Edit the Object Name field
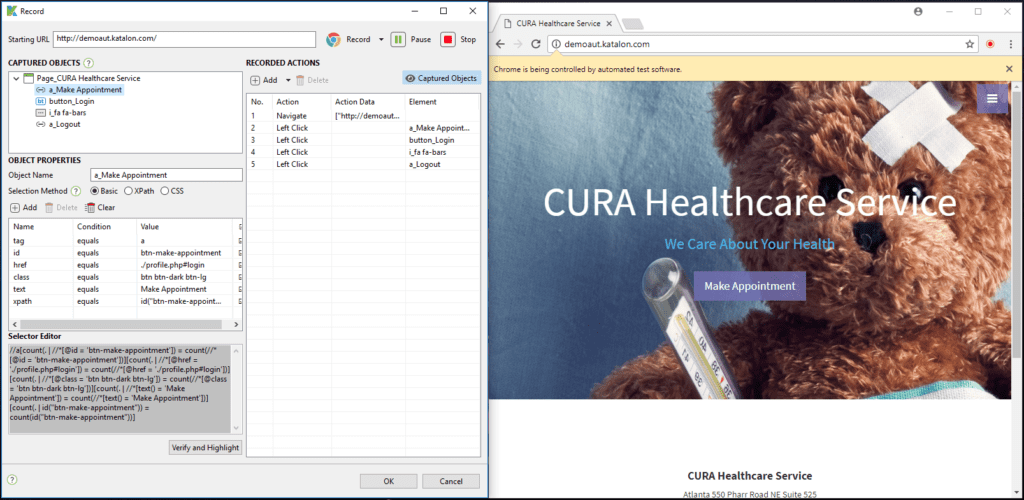1024x500 pixels. pyautogui.click(x=166, y=175)
